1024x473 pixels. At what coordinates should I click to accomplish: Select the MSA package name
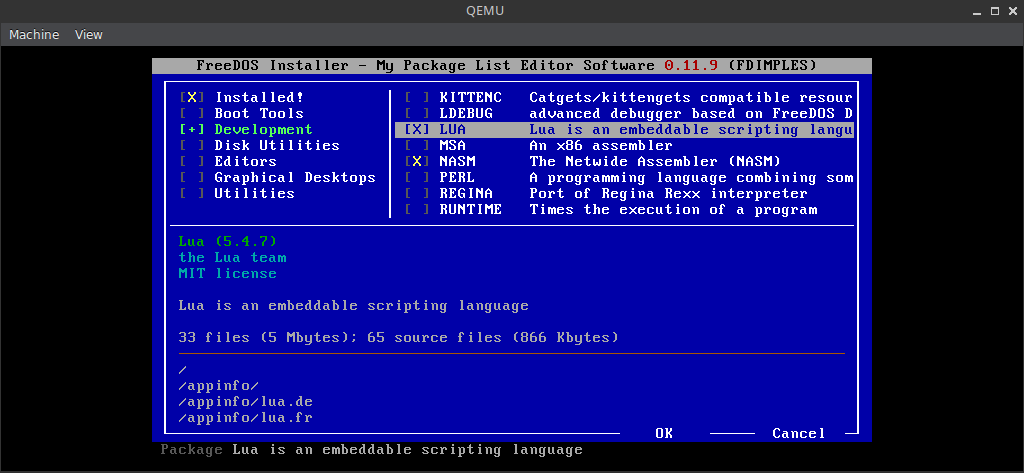pyautogui.click(x=453, y=146)
